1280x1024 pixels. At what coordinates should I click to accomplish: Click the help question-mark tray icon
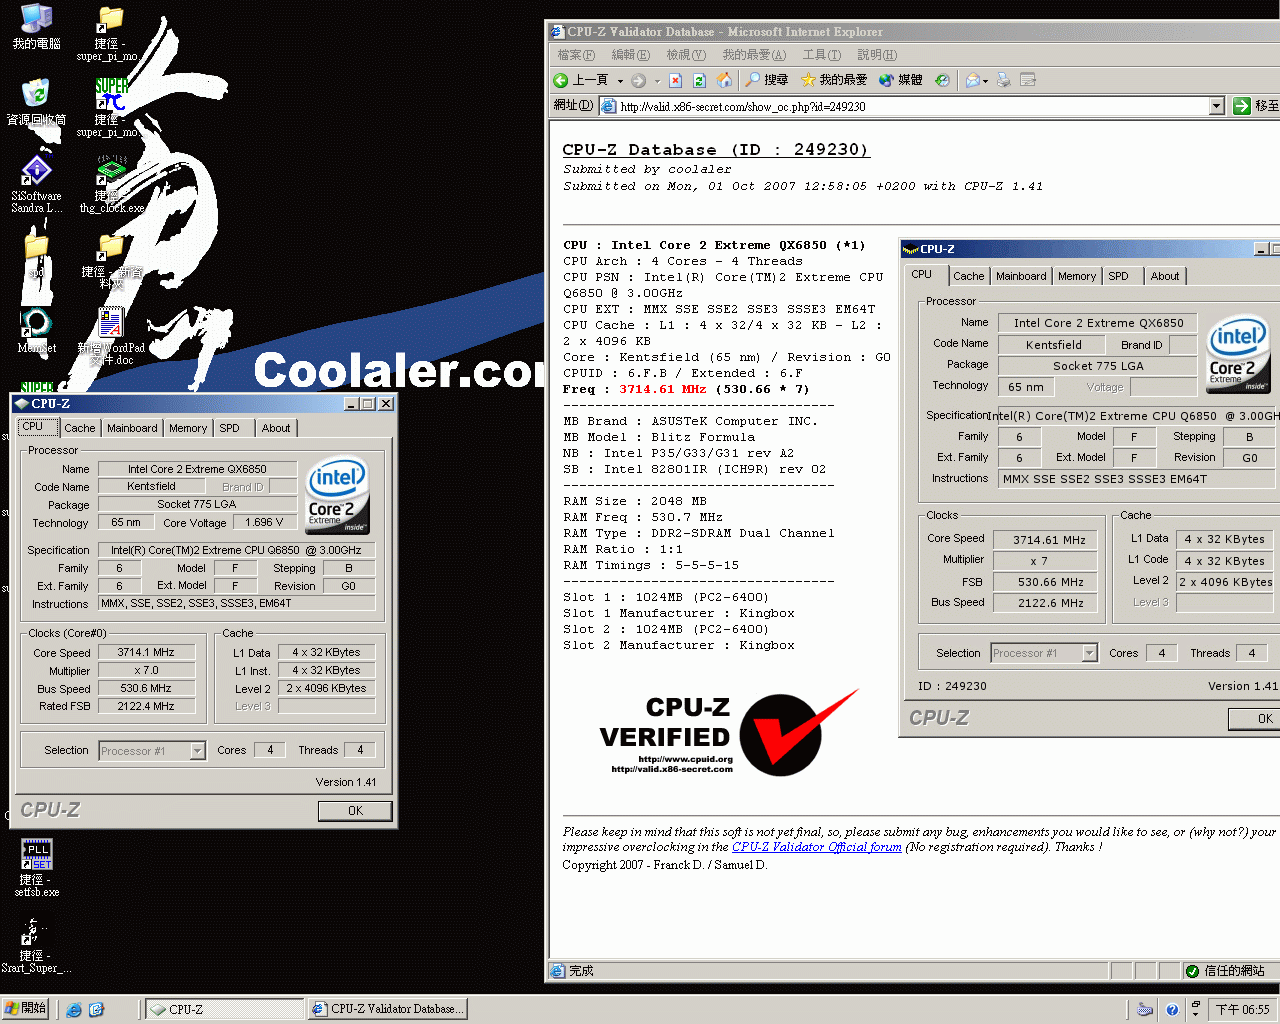point(1172,1010)
